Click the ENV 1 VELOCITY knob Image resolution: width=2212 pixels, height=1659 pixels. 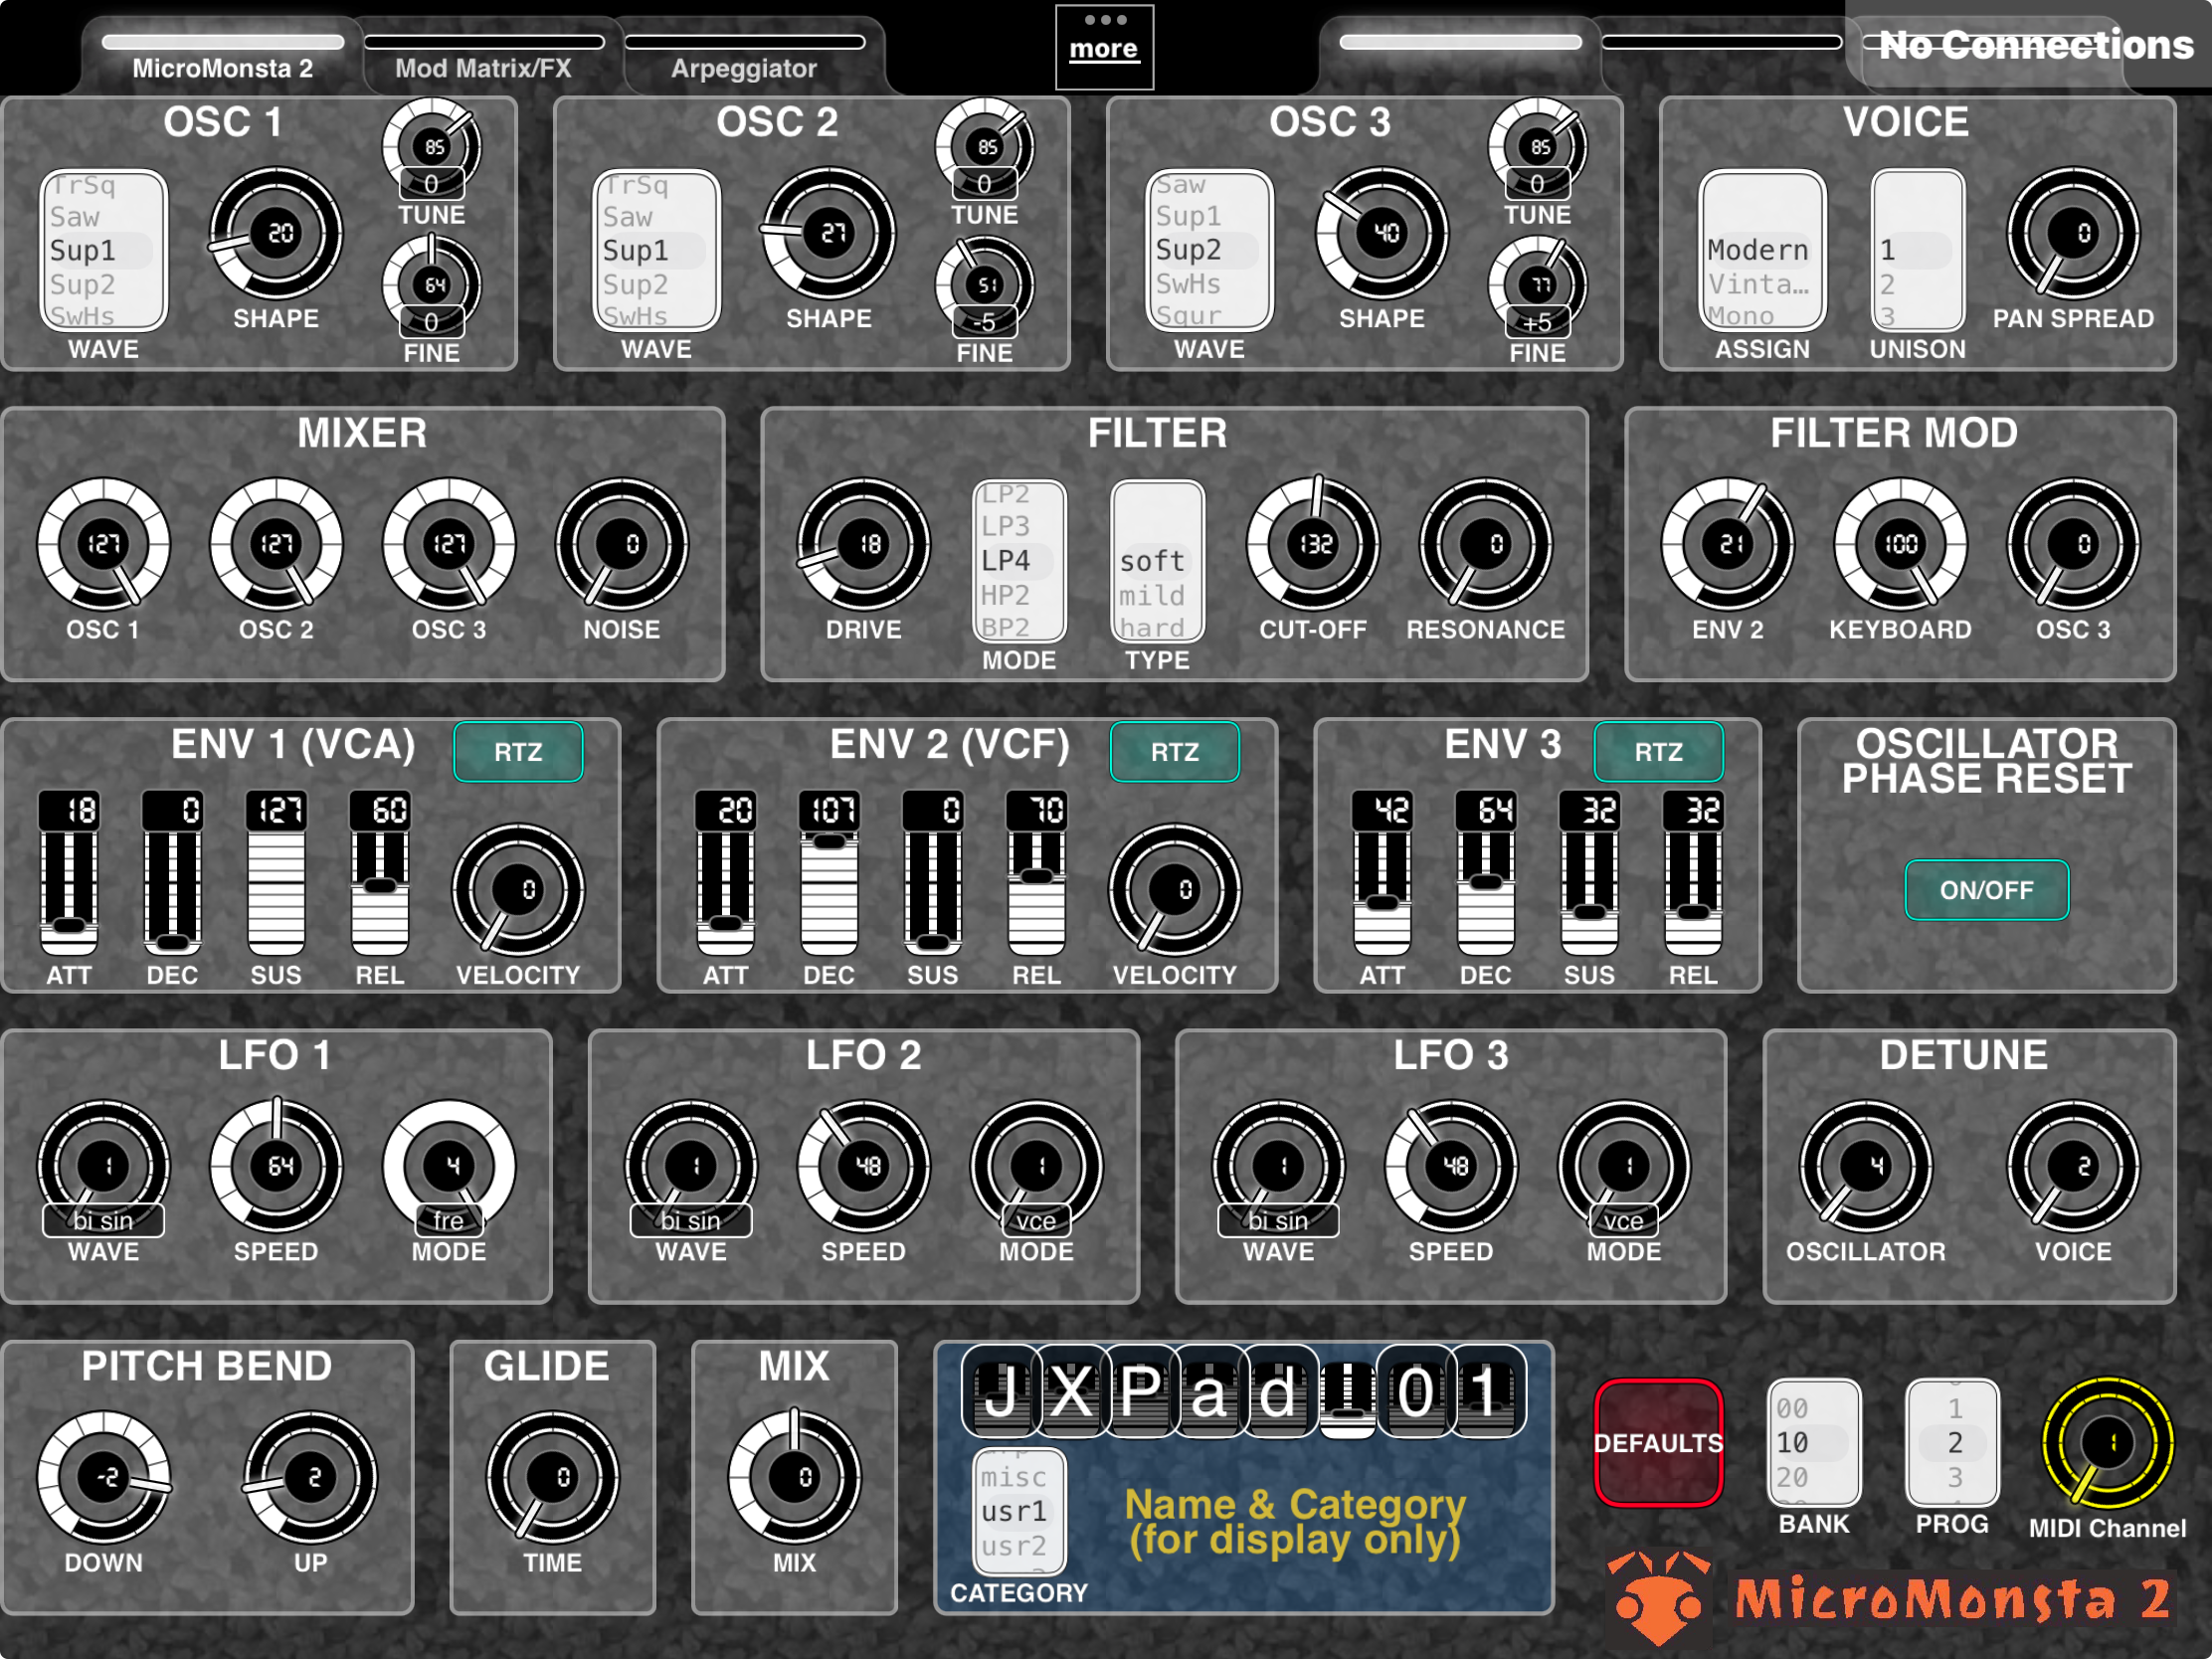tap(518, 890)
